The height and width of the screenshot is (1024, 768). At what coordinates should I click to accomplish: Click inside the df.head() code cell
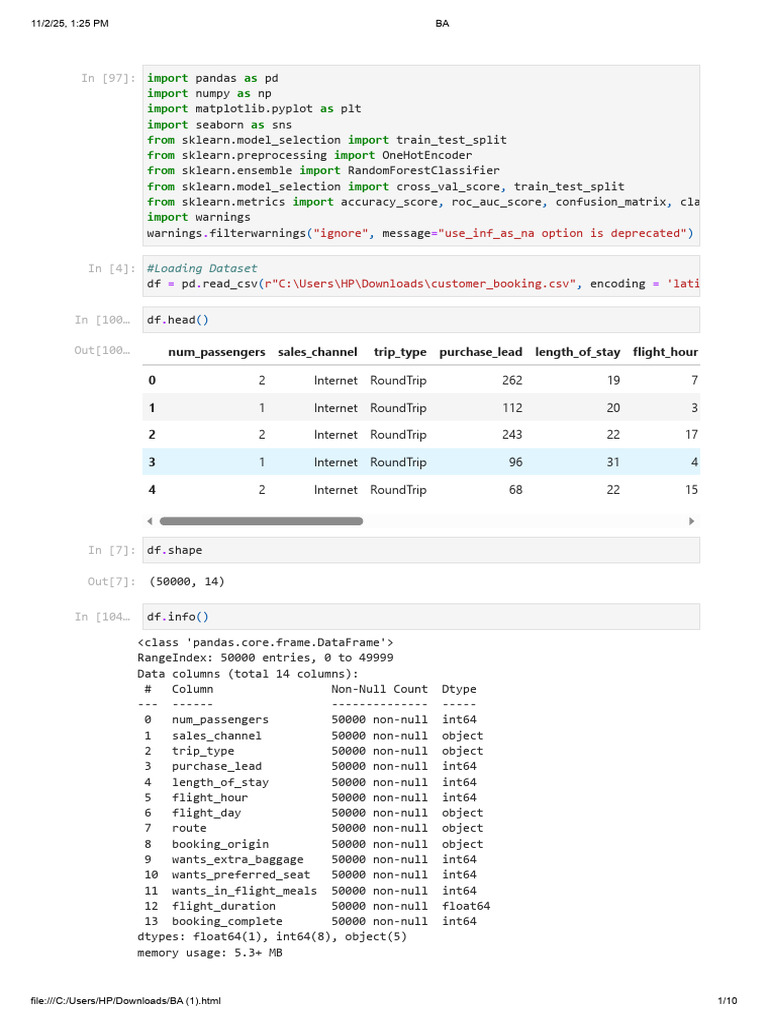point(421,320)
